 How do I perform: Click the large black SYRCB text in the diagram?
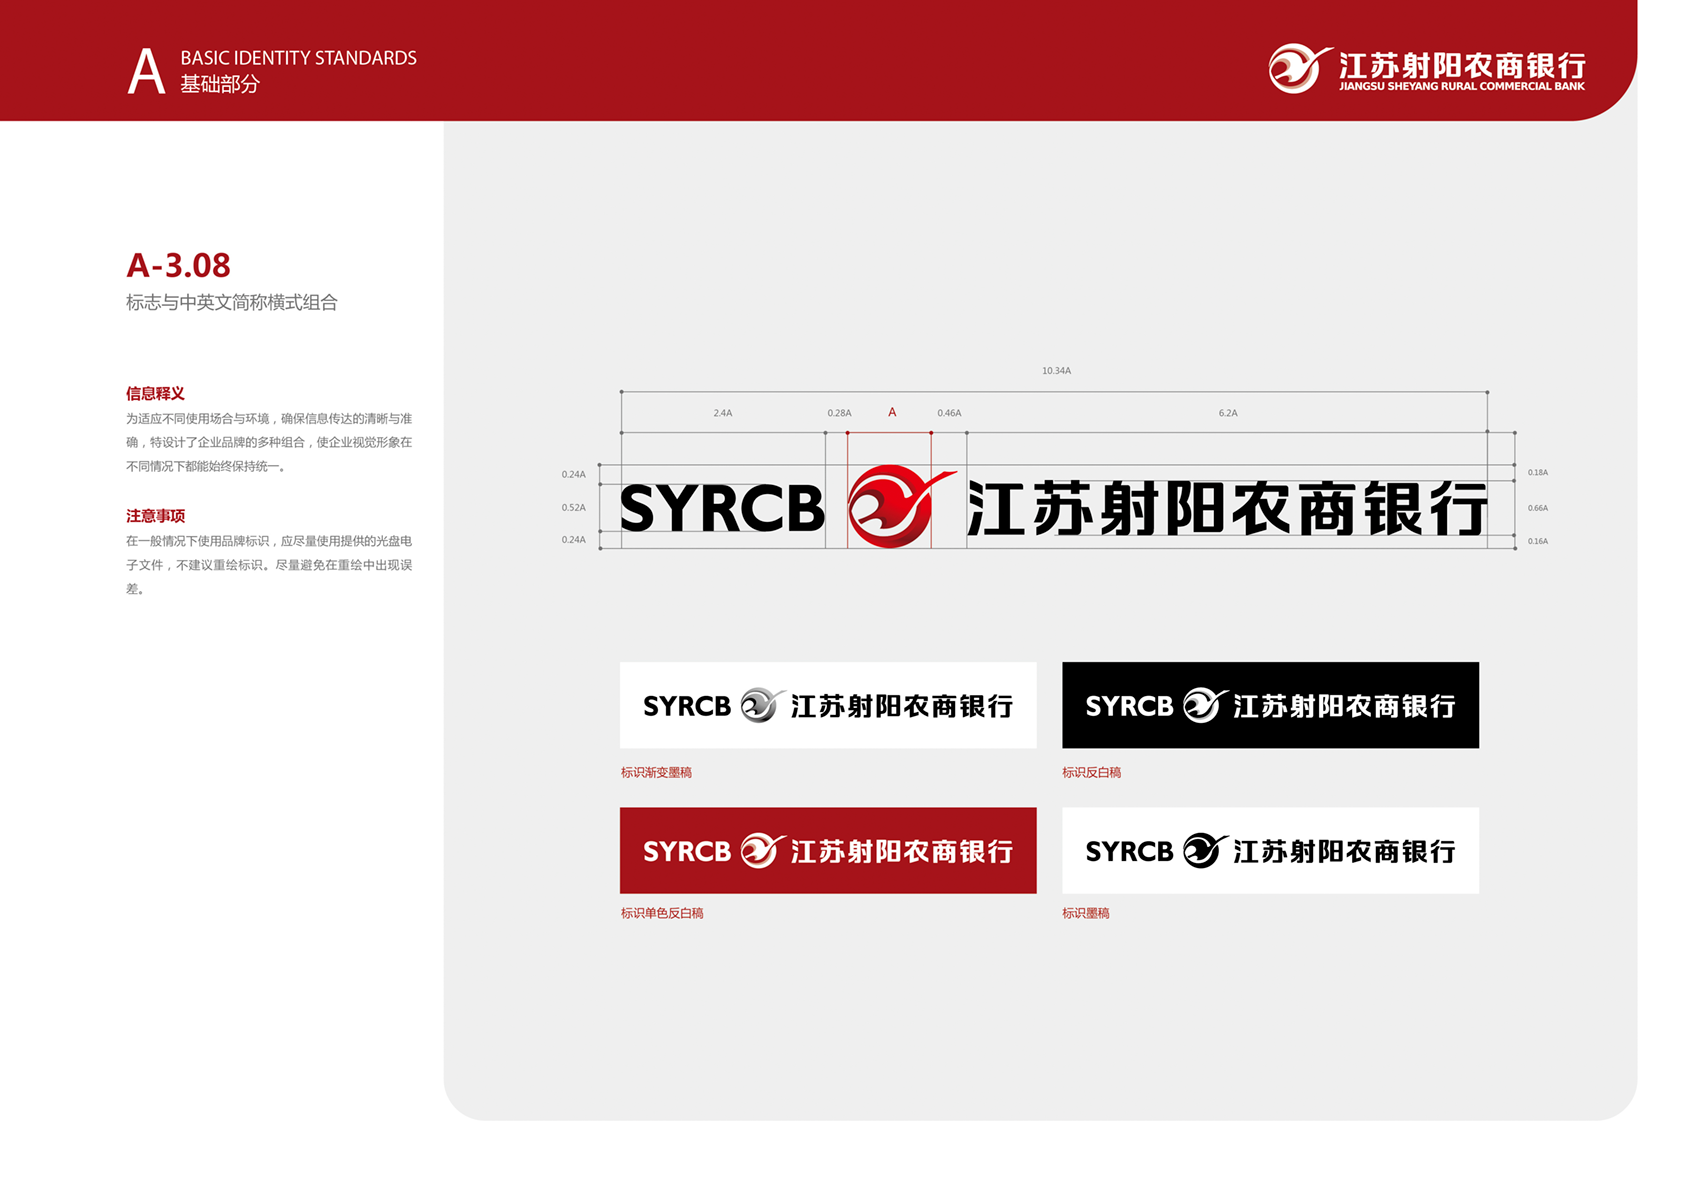722,509
